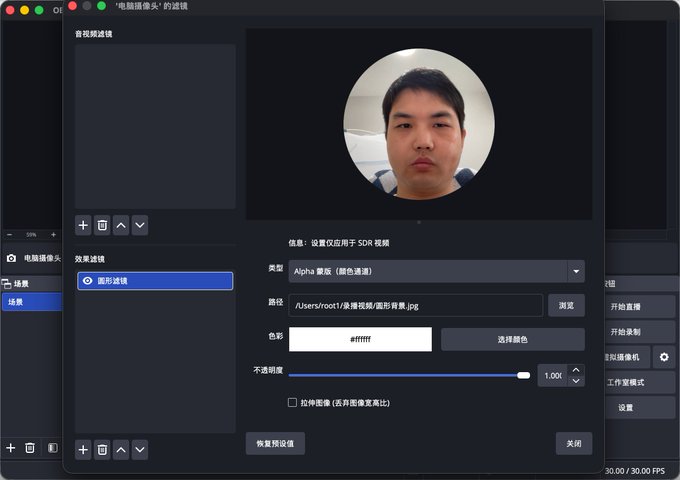Click the 恢复预设值 defaults button
Screen dimensions: 680x480
pos(275,443)
